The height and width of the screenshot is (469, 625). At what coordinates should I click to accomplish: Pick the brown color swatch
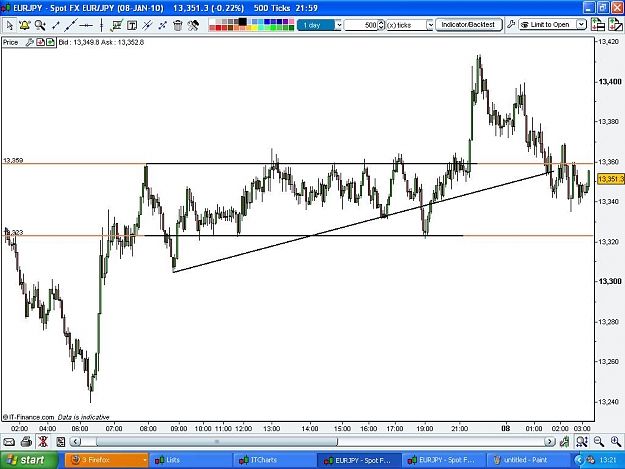click(230, 28)
